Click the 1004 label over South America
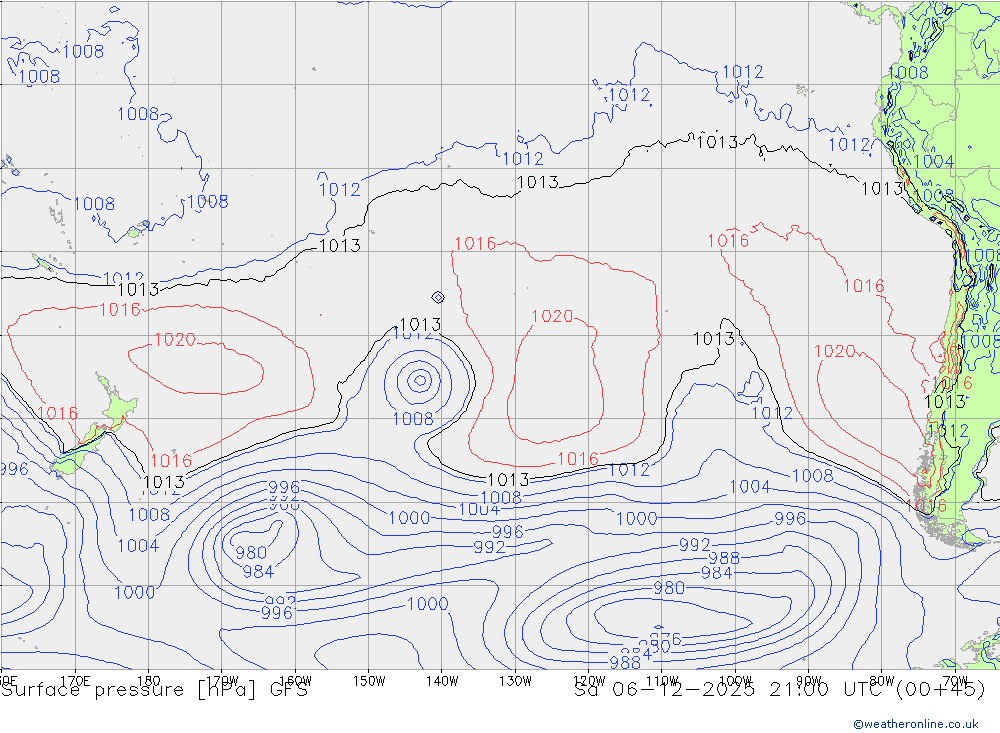Image resolution: width=1000 pixels, height=733 pixels. [934, 161]
